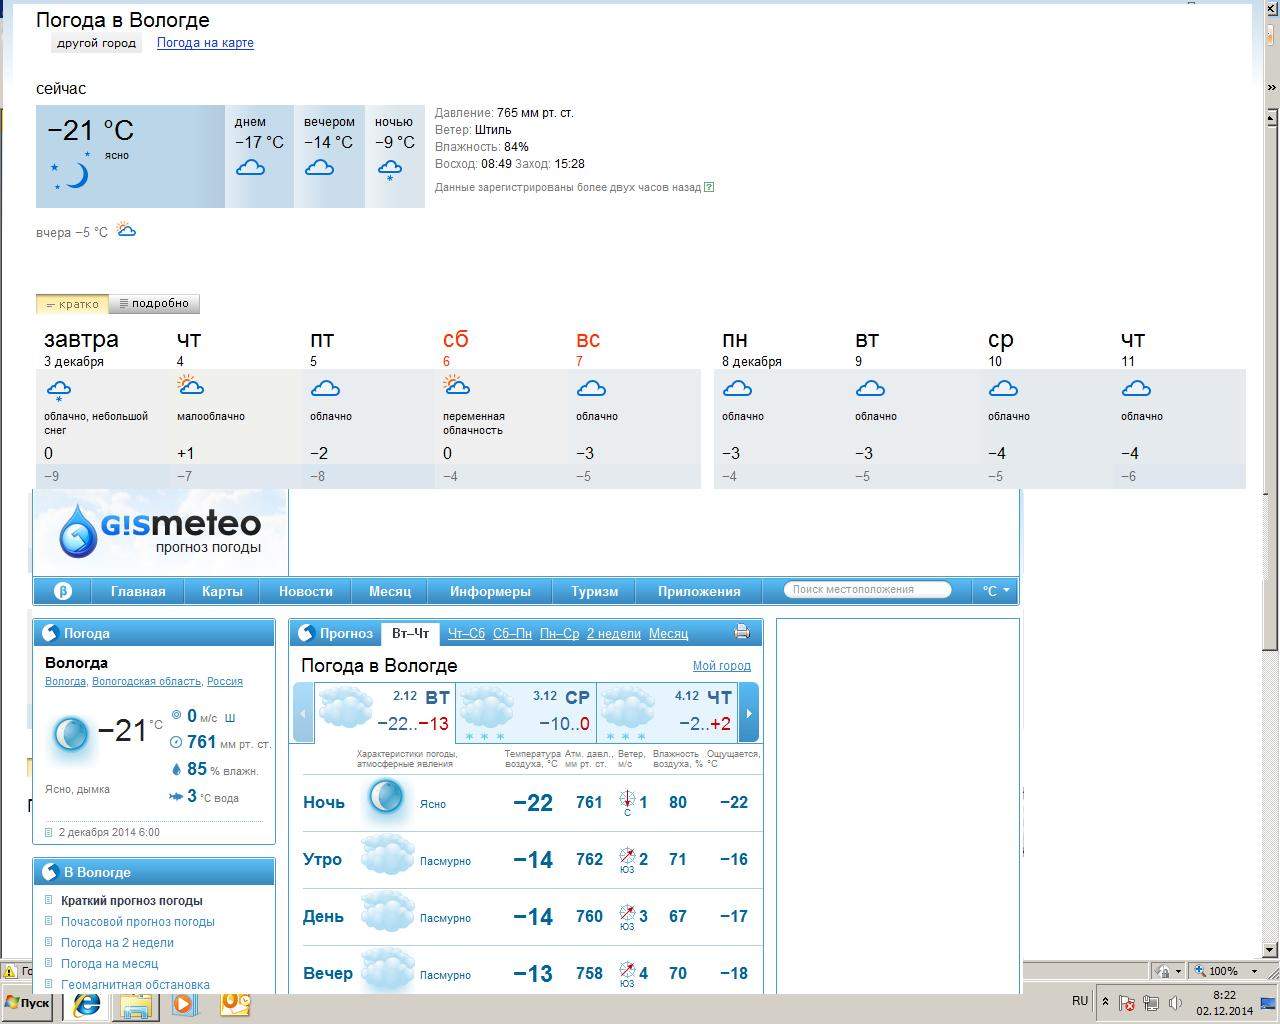Open the Информеры menu item

[490, 591]
